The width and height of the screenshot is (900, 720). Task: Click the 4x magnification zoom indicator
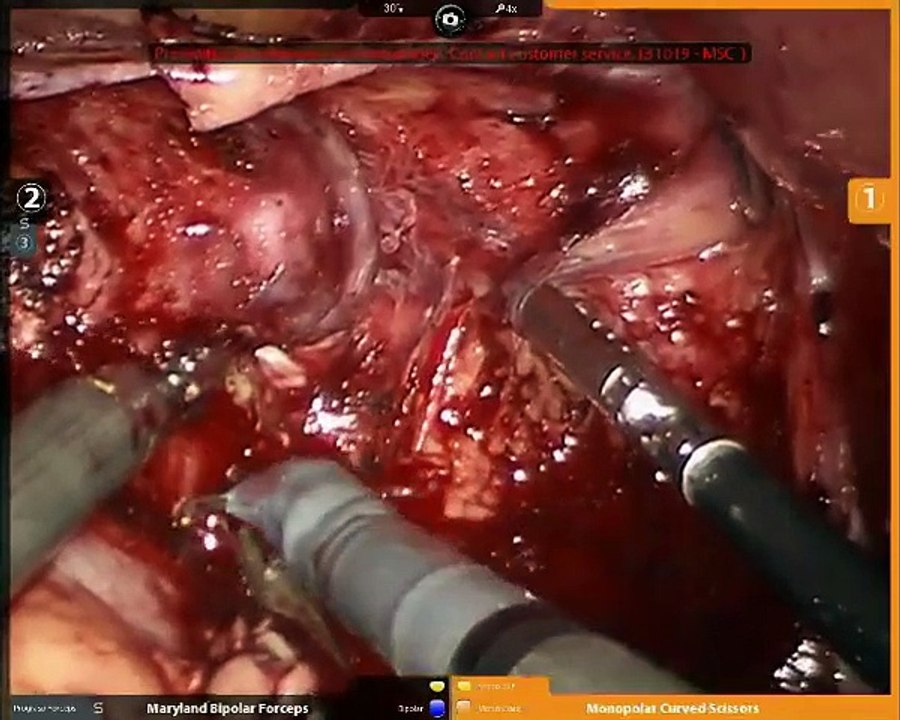pos(506,8)
